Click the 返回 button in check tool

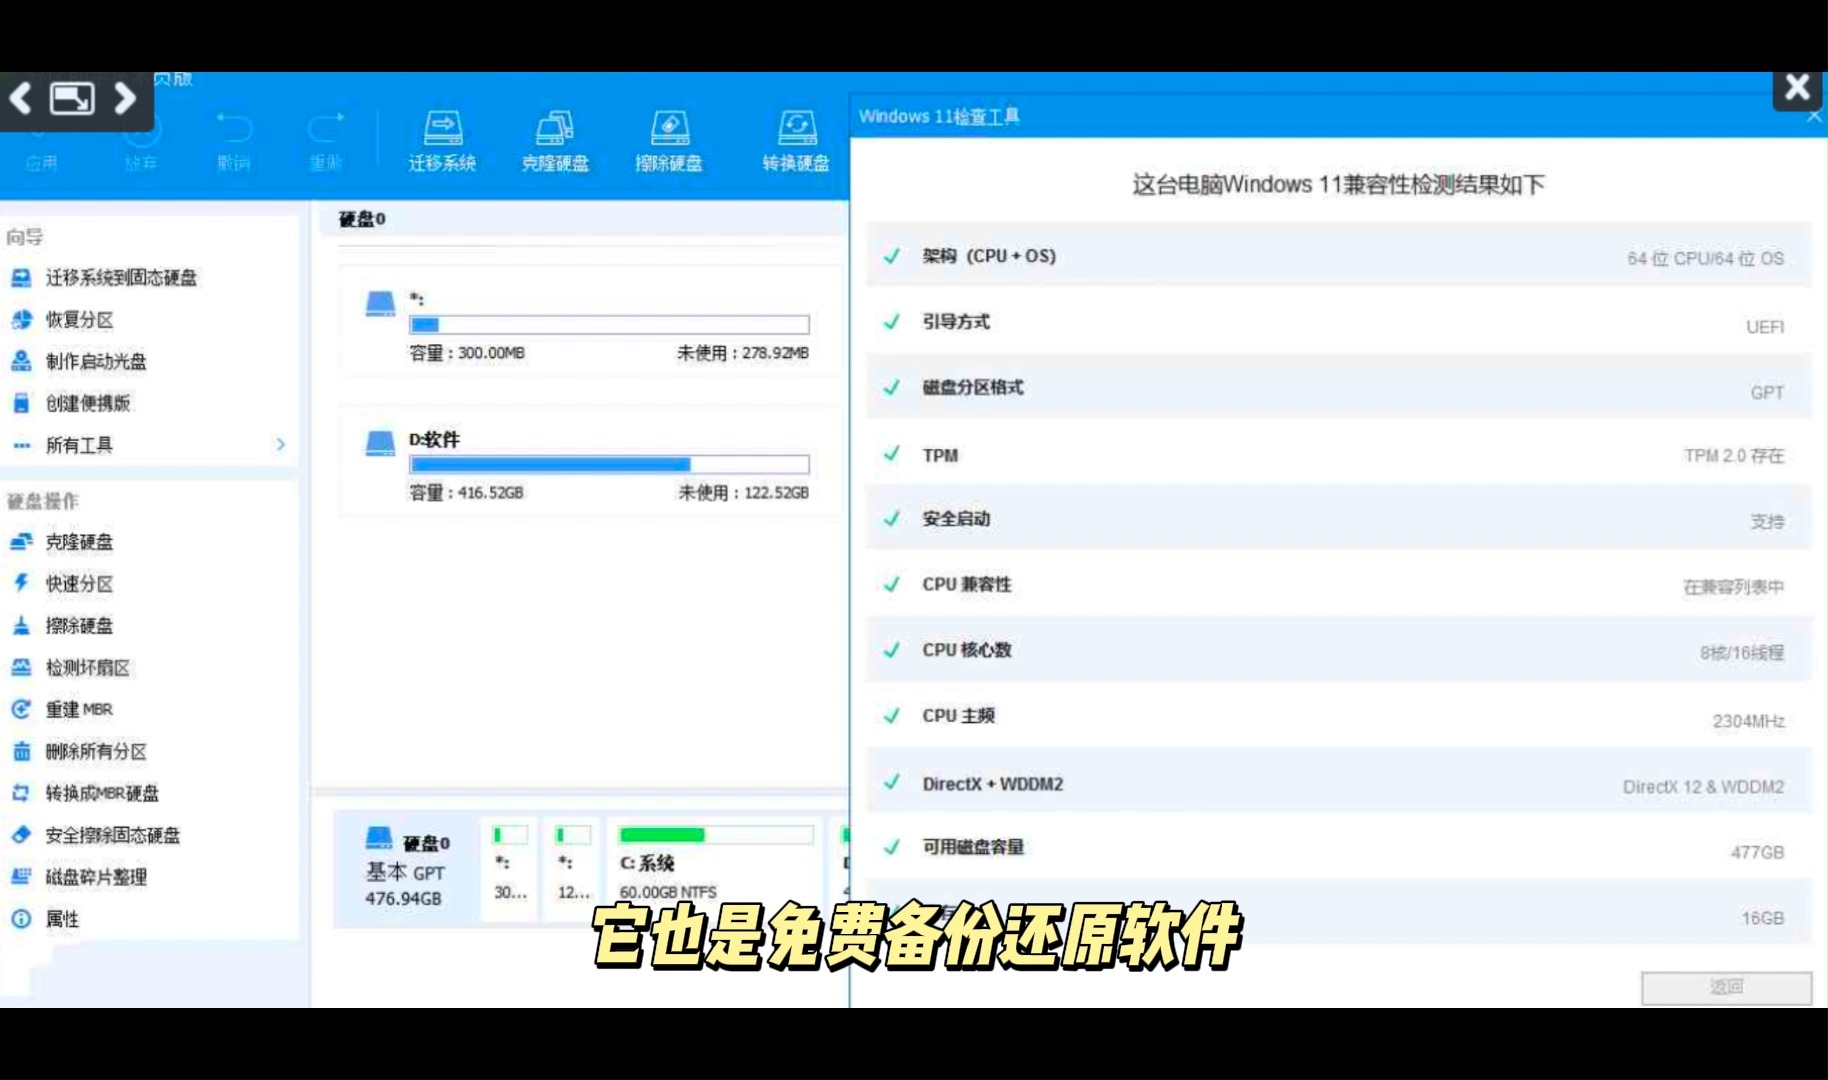click(1726, 988)
